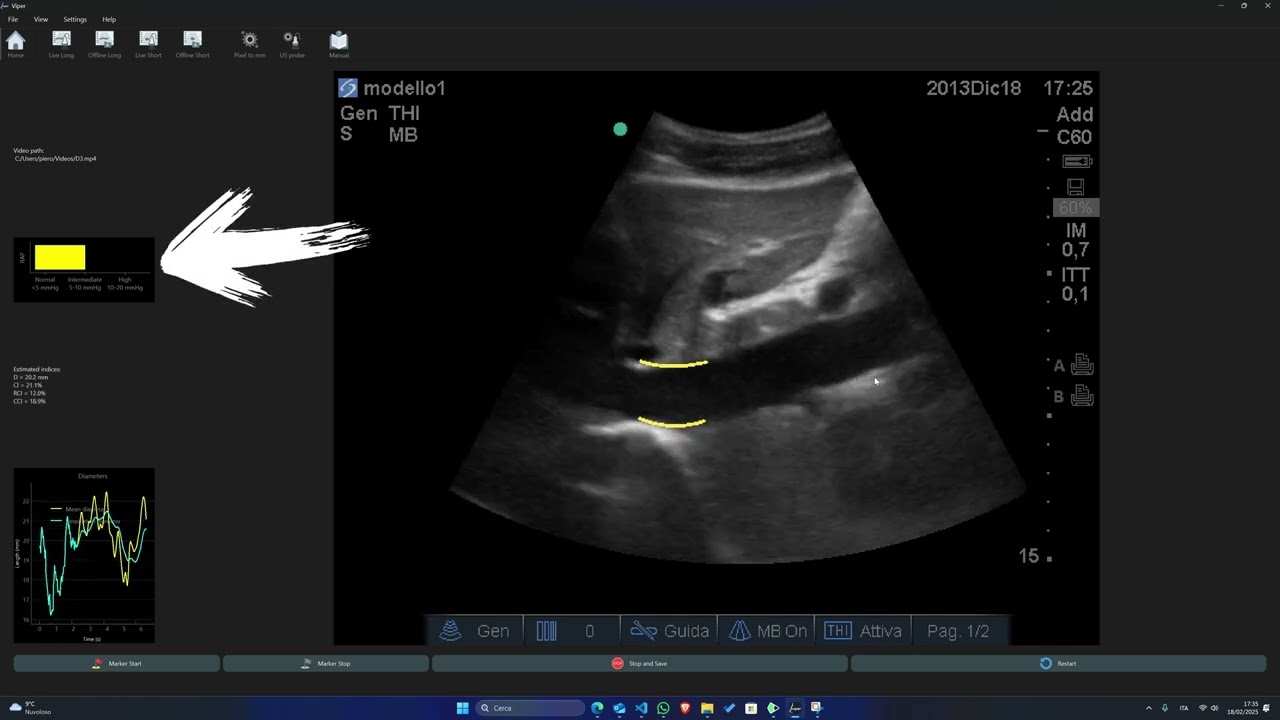Screen dimensions: 1280x720
Task: Open the Live Long mode
Action: click(61, 44)
